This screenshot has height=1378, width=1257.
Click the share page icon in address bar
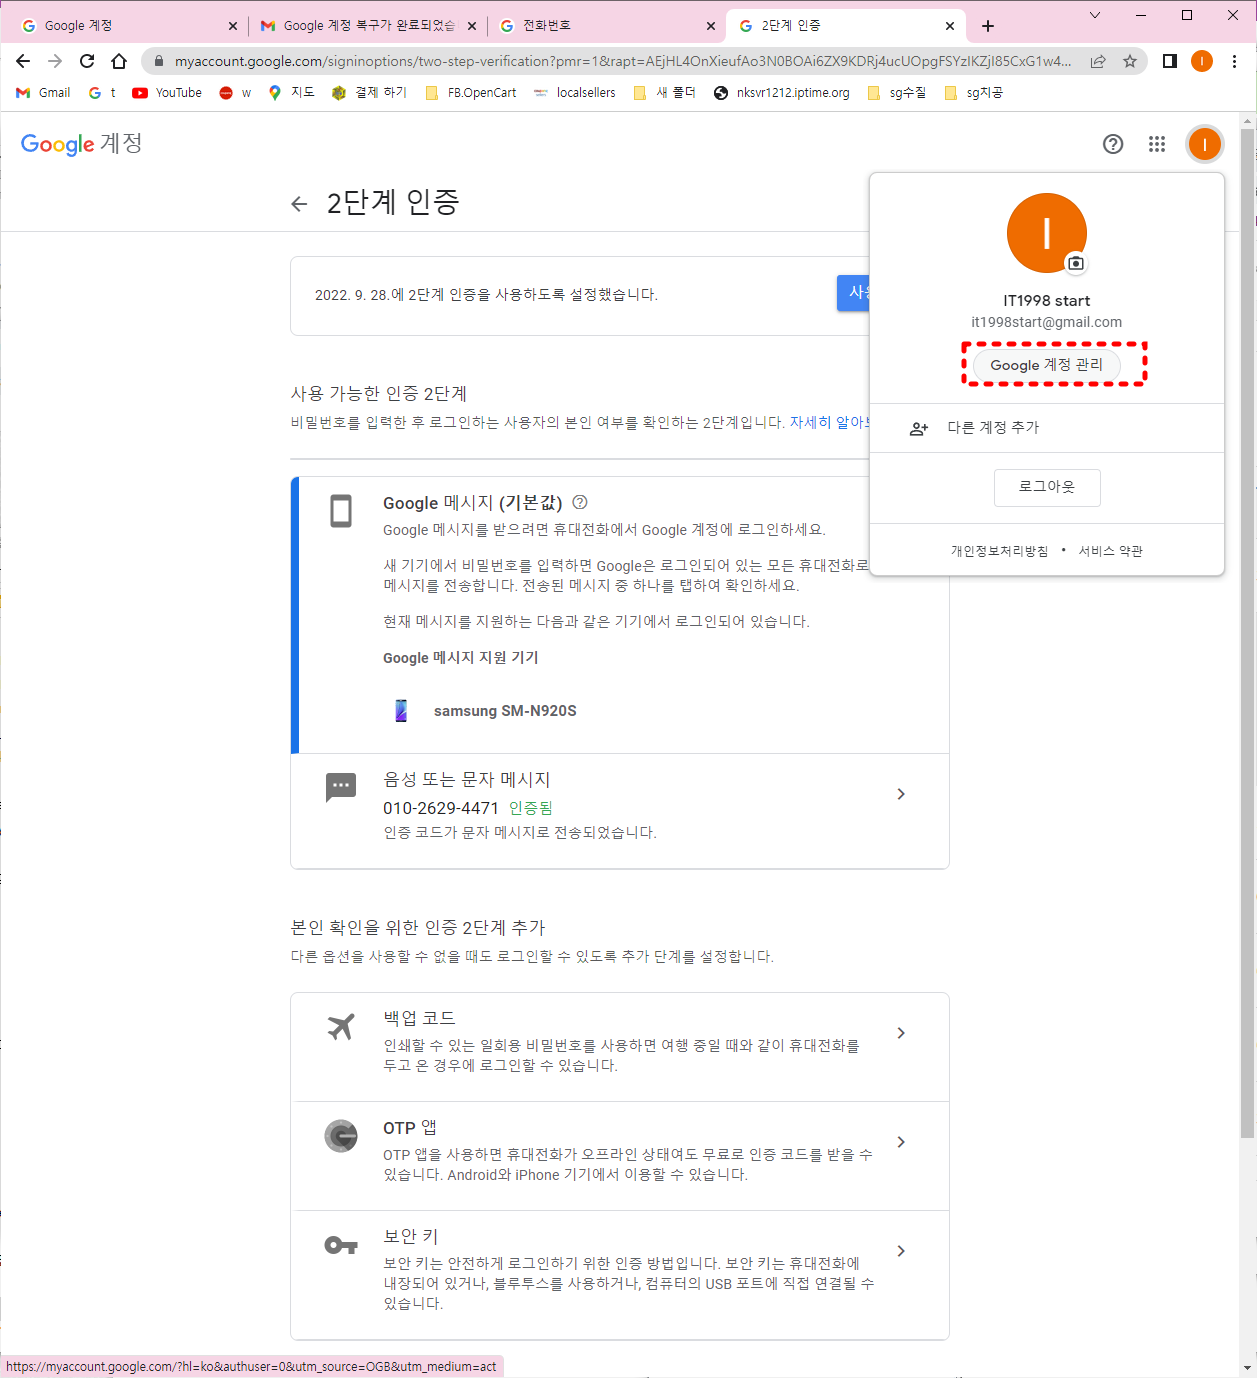1098,61
